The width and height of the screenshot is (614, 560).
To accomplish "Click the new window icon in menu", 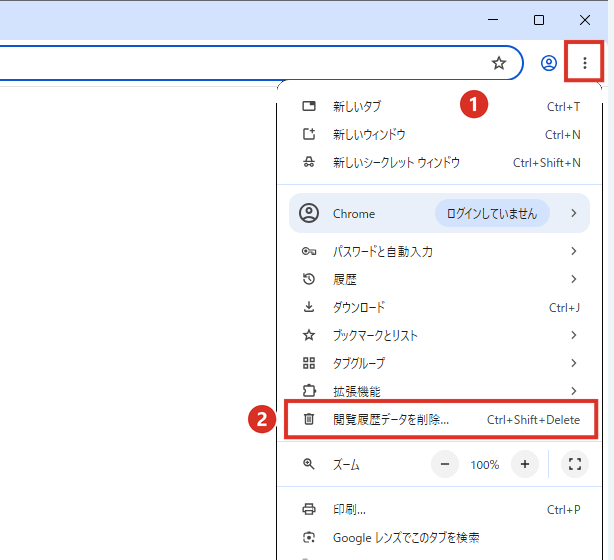I will [x=309, y=134].
